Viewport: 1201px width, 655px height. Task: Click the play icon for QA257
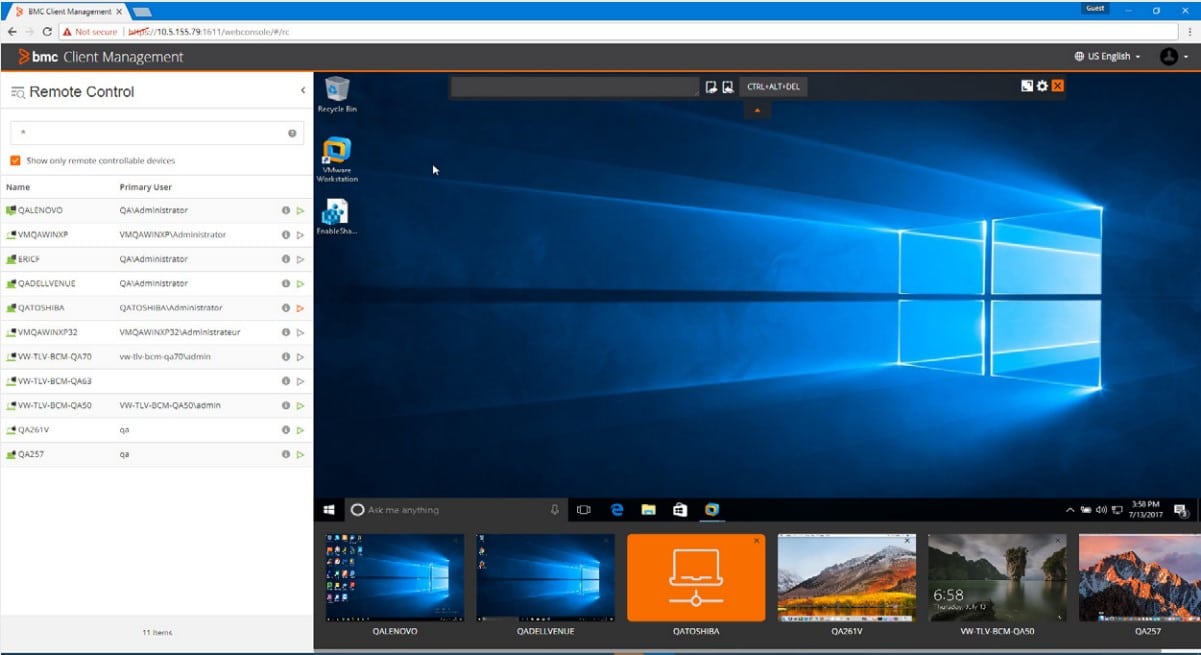click(x=300, y=454)
